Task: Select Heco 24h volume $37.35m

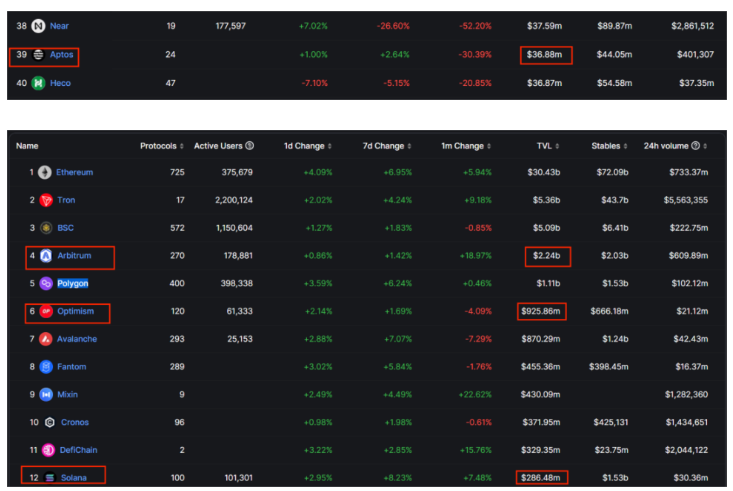Action: tap(697, 83)
